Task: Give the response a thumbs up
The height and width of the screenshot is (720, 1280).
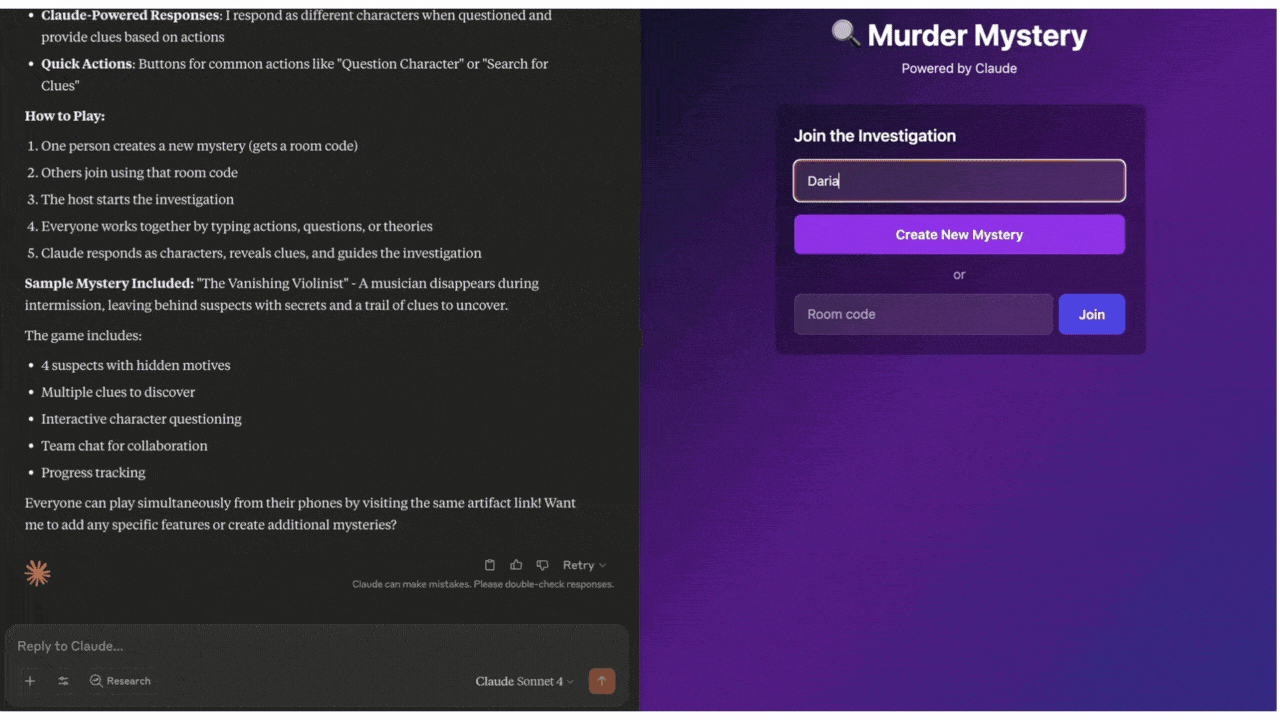Action: click(x=516, y=565)
